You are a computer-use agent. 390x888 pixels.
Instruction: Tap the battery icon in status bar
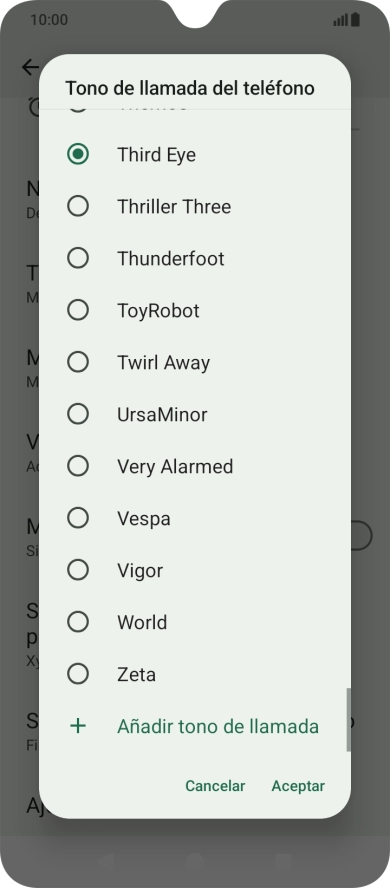tap(355, 20)
